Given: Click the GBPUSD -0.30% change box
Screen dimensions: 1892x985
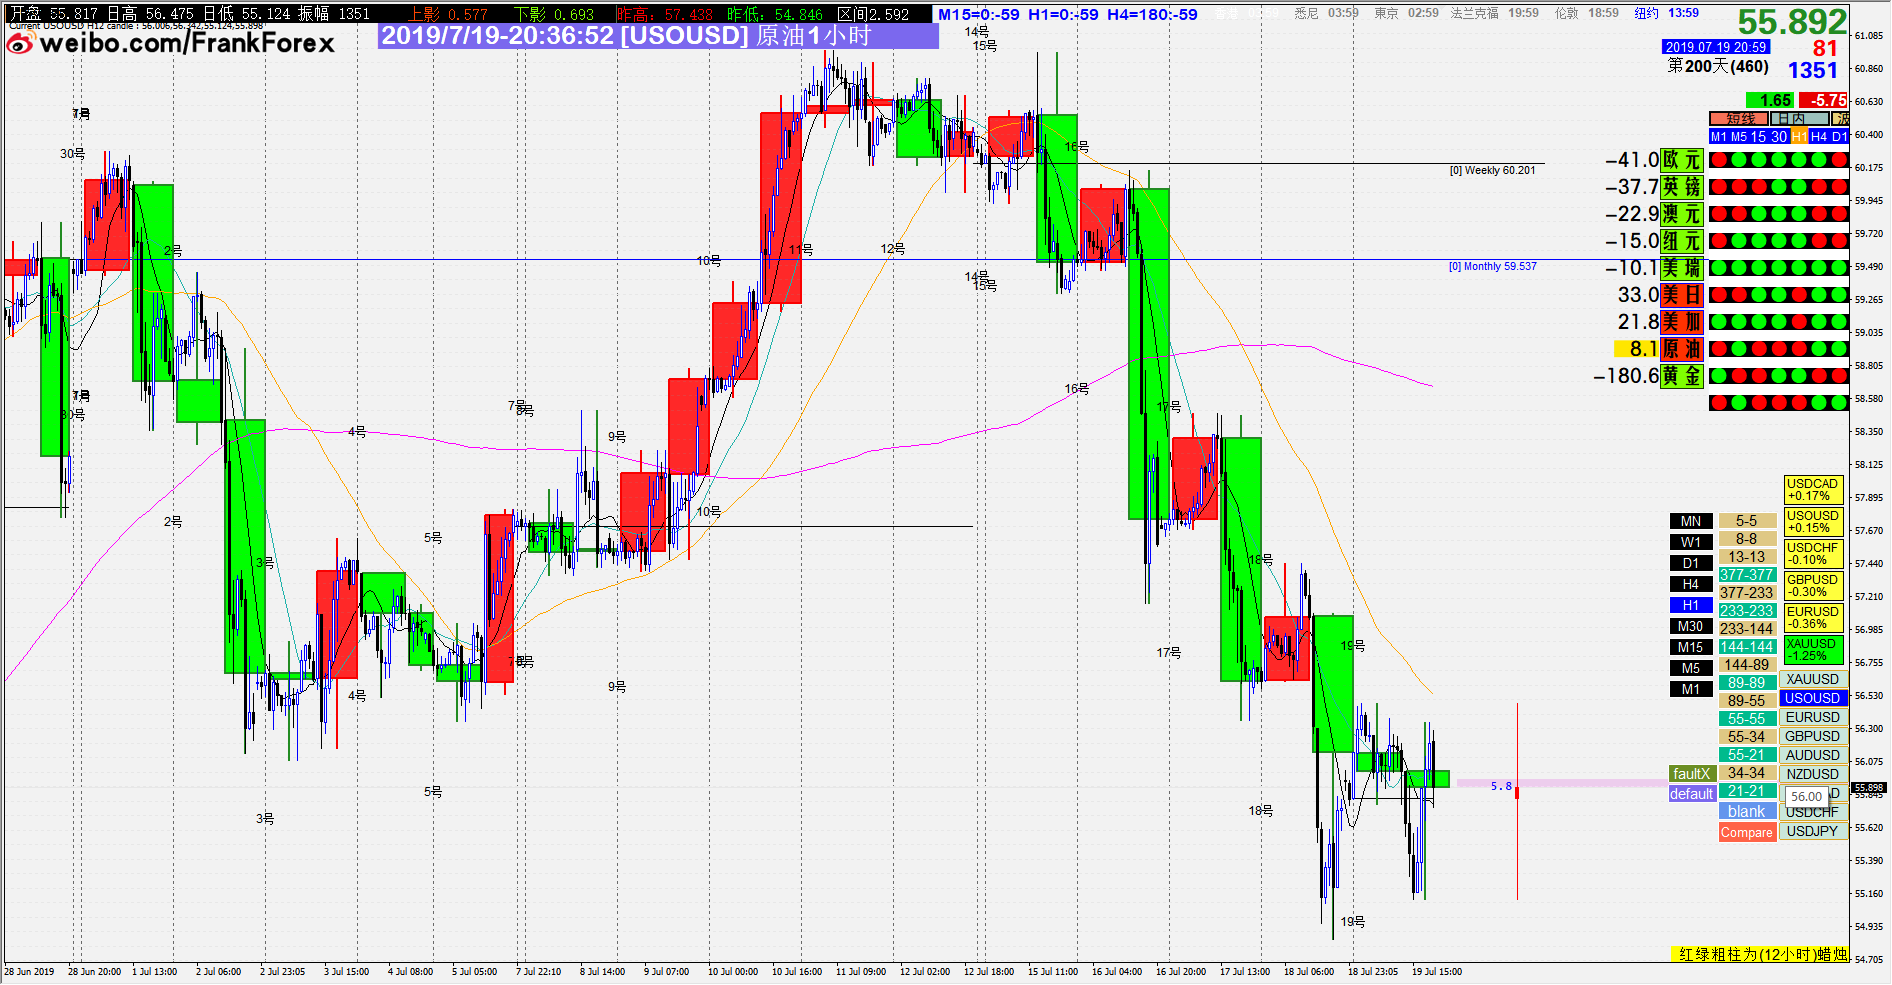Looking at the screenshot, I should pyautogui.click(x=1813, y=586).
